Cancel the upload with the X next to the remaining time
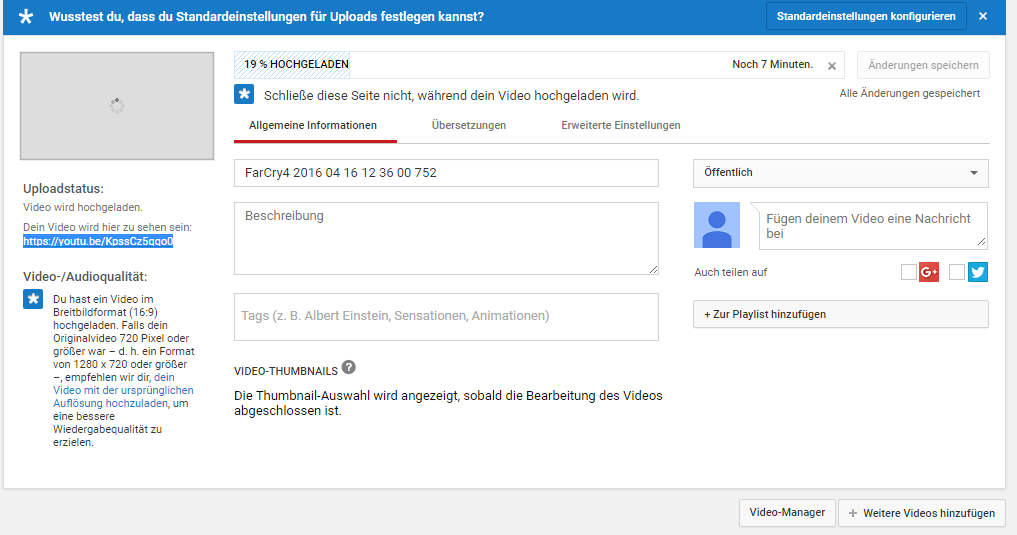The width and height of the screenshot is (1017, 535). coord(832,65)
